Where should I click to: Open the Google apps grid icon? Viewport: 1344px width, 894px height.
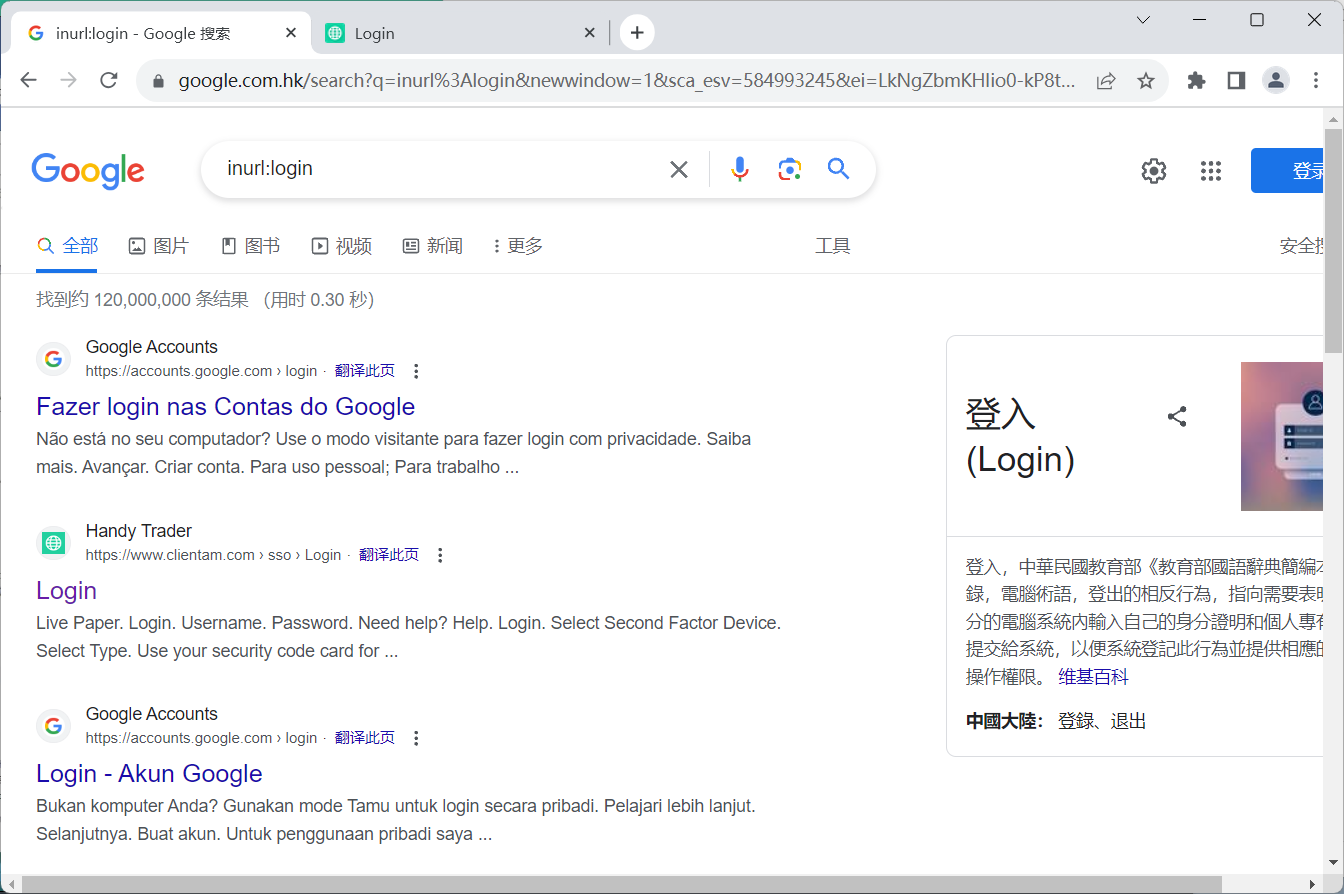(1211, 171)
